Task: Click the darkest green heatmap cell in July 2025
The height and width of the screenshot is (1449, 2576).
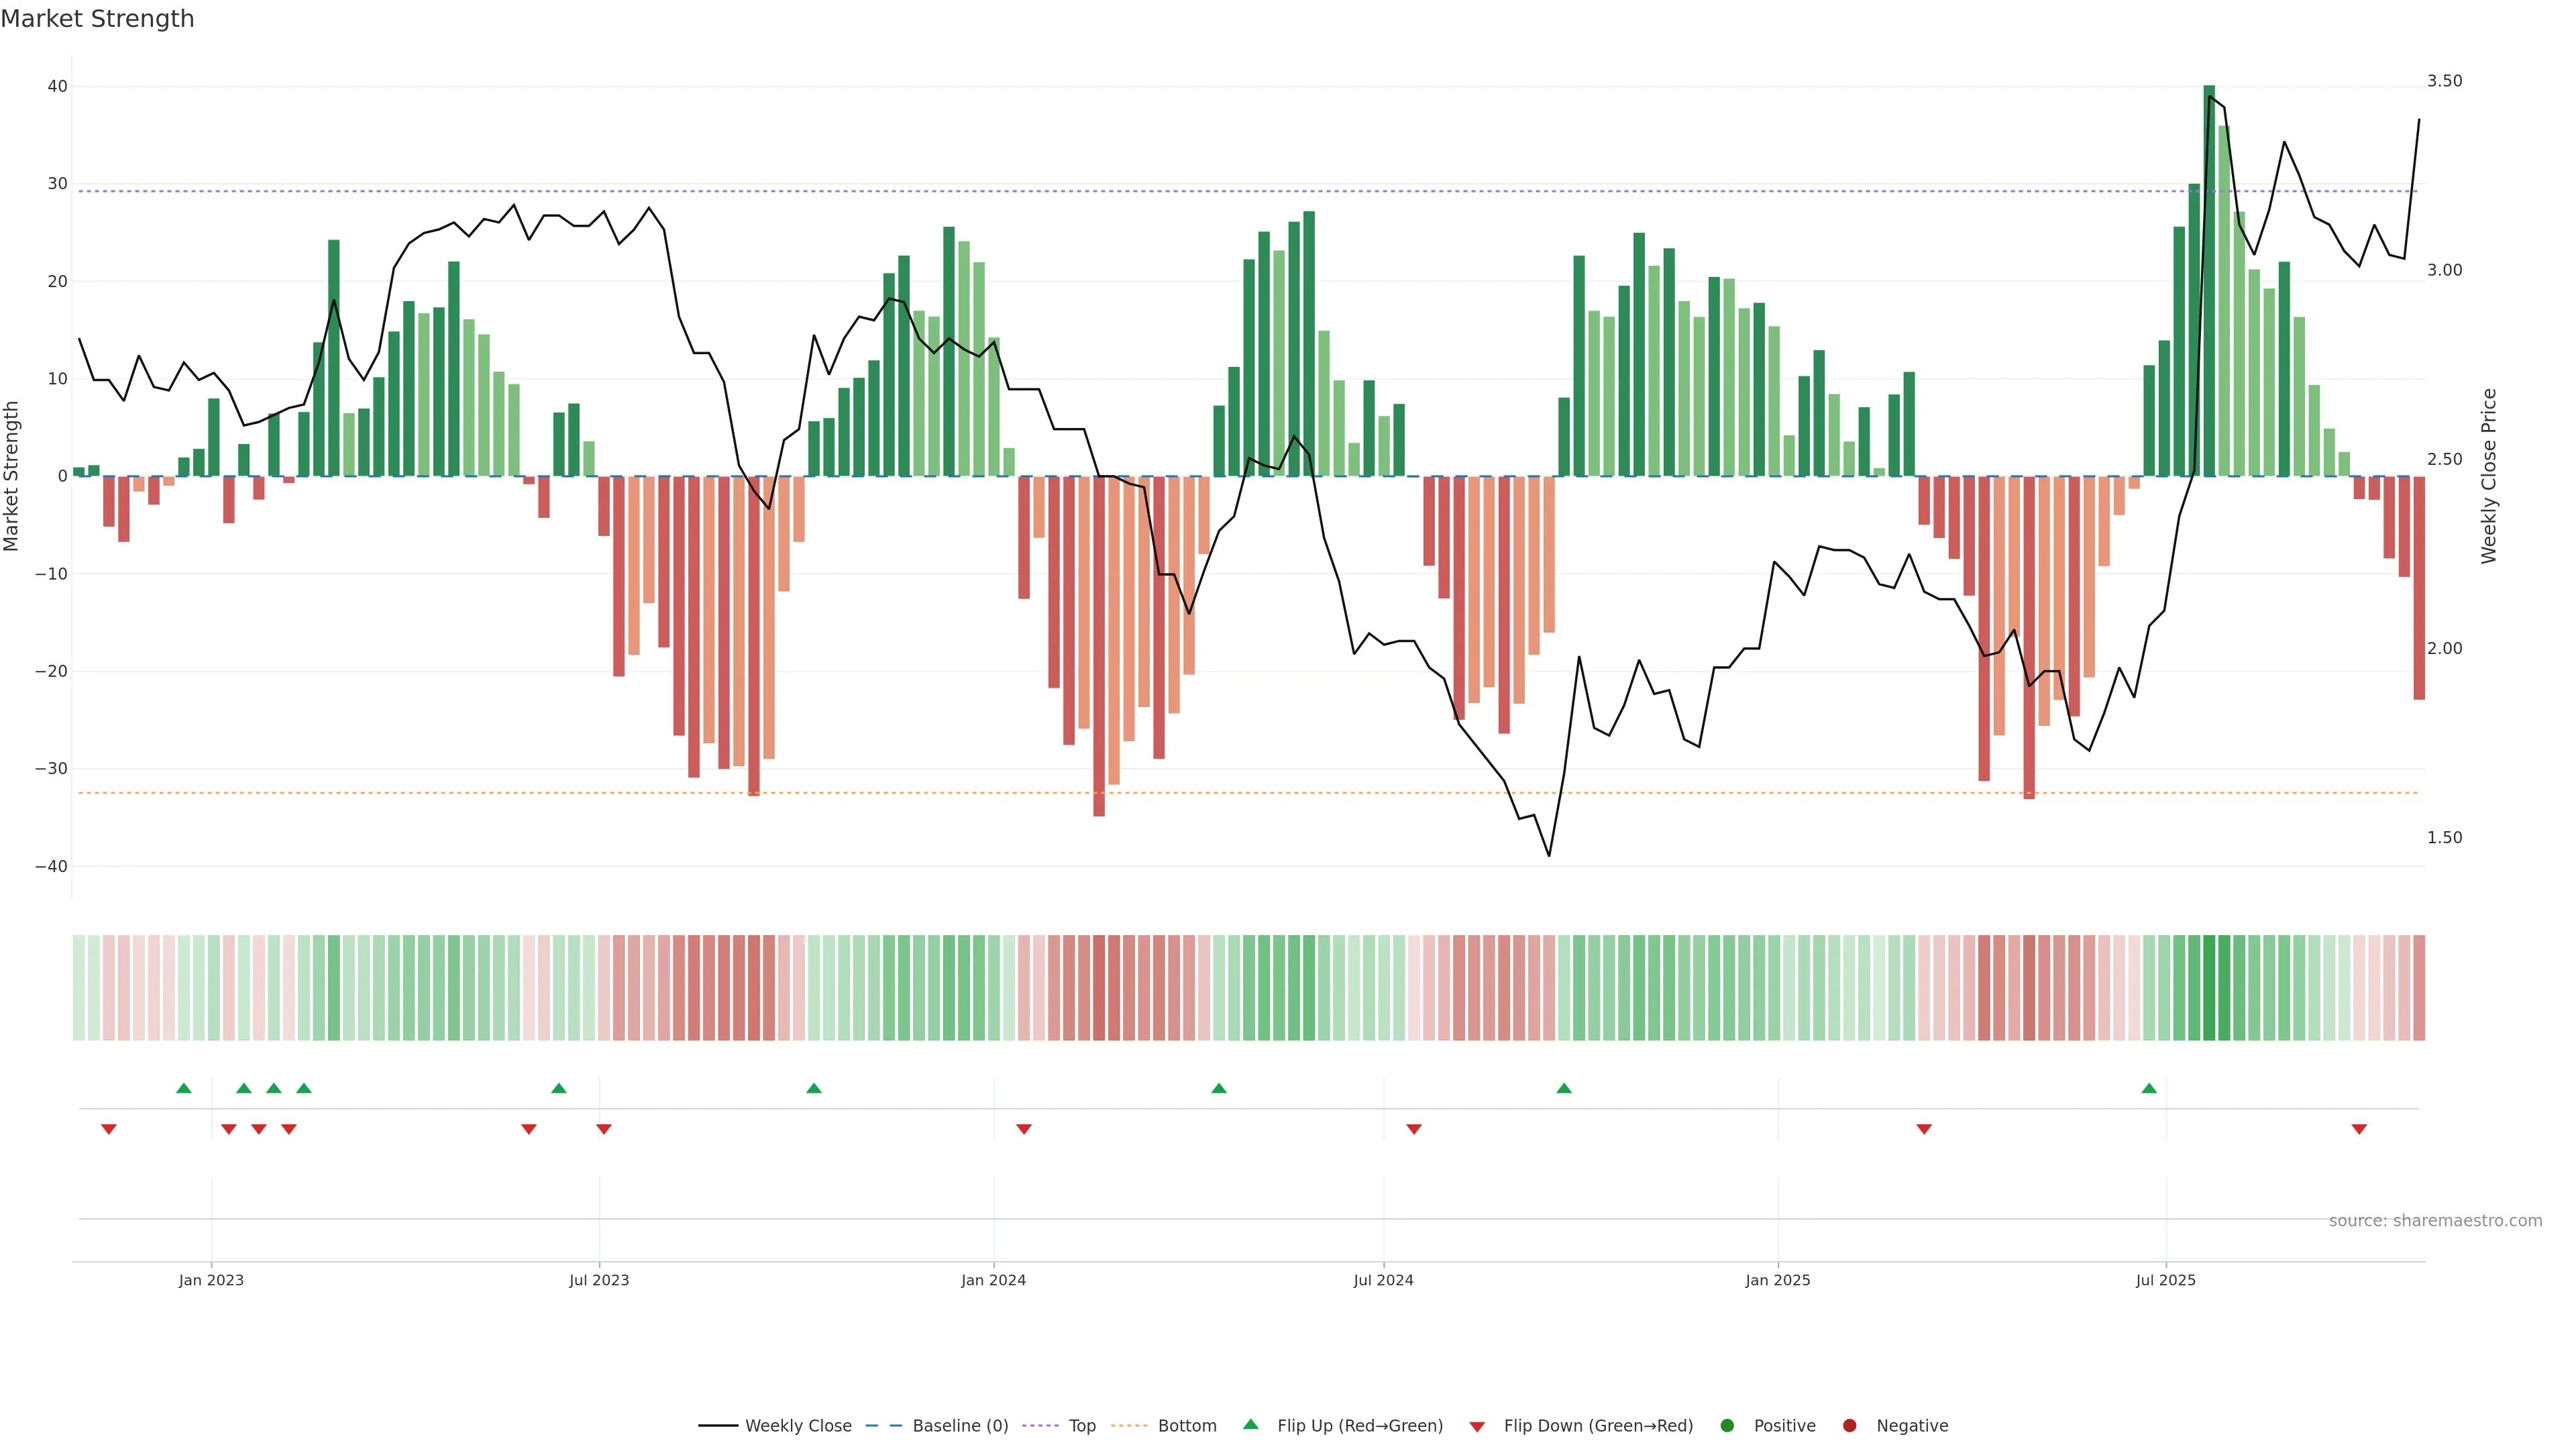Action: (2209, 988)
